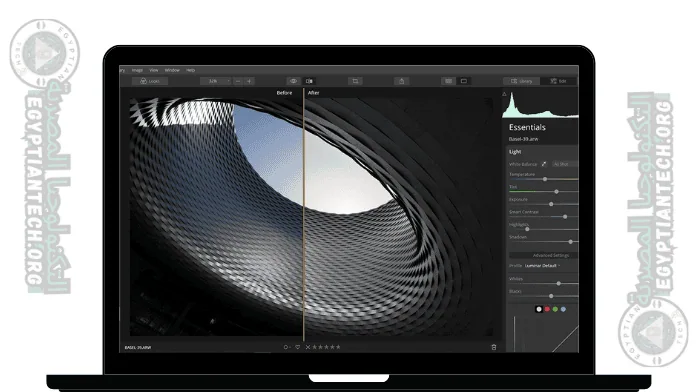
Task: Toggle the heart favorite icon
Action: tap(297, 347)
